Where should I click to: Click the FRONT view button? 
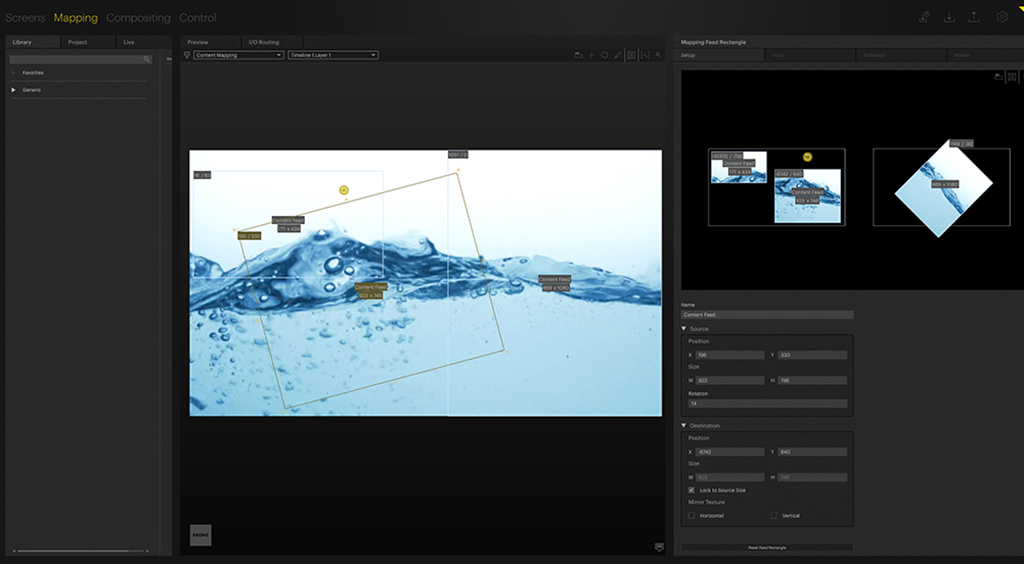coord(200,535)
